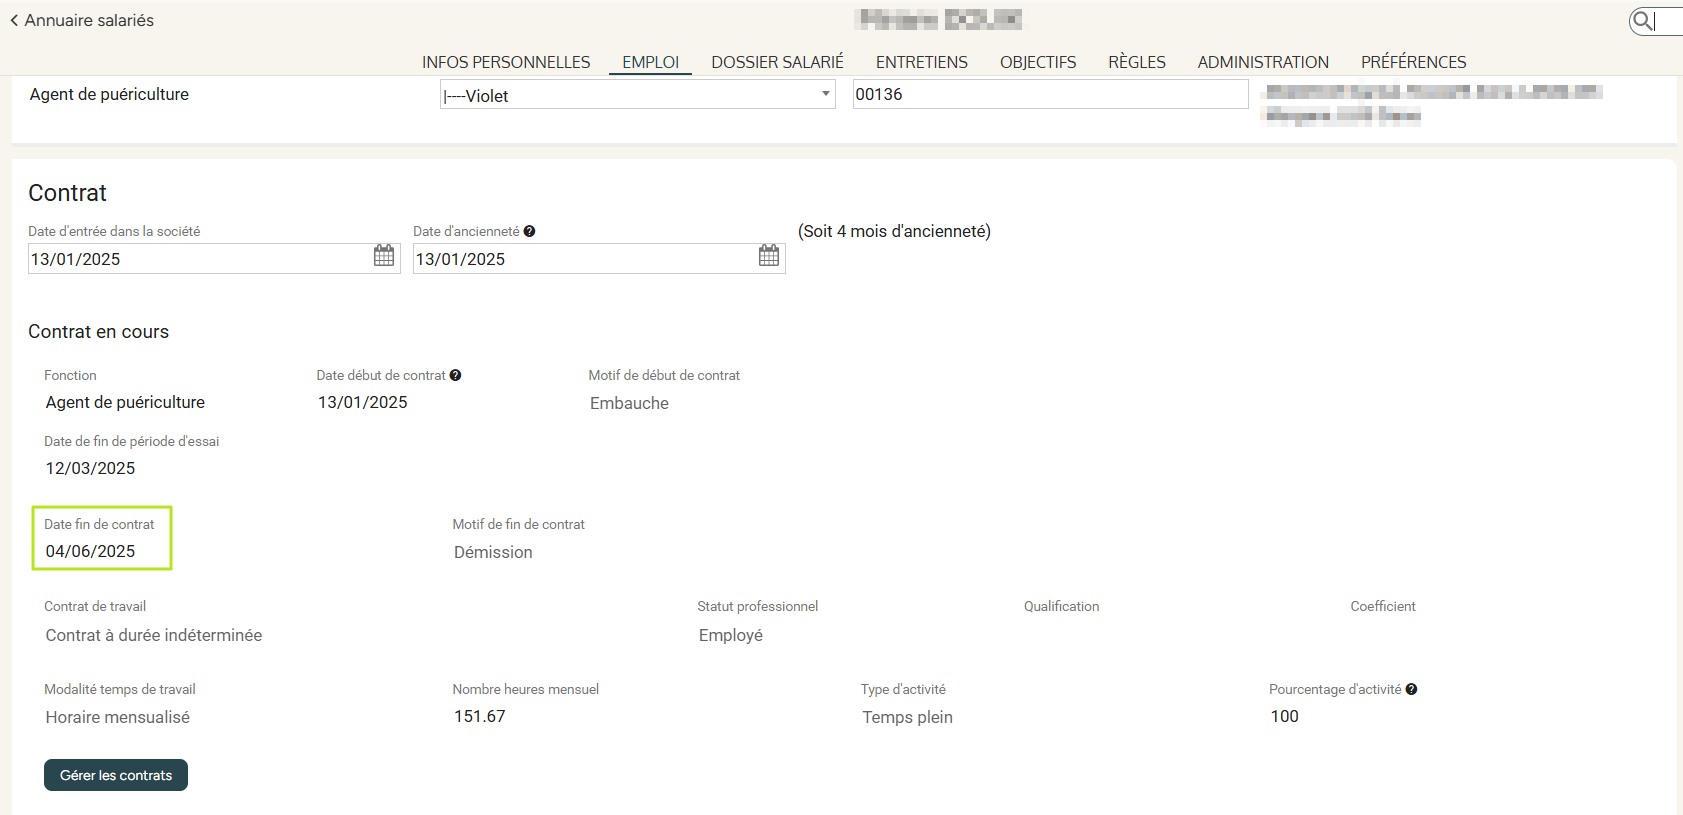This screenshot has height=815, width=1683.
Task: Expand the Violet dropdown list
Action: click(825, 94)
